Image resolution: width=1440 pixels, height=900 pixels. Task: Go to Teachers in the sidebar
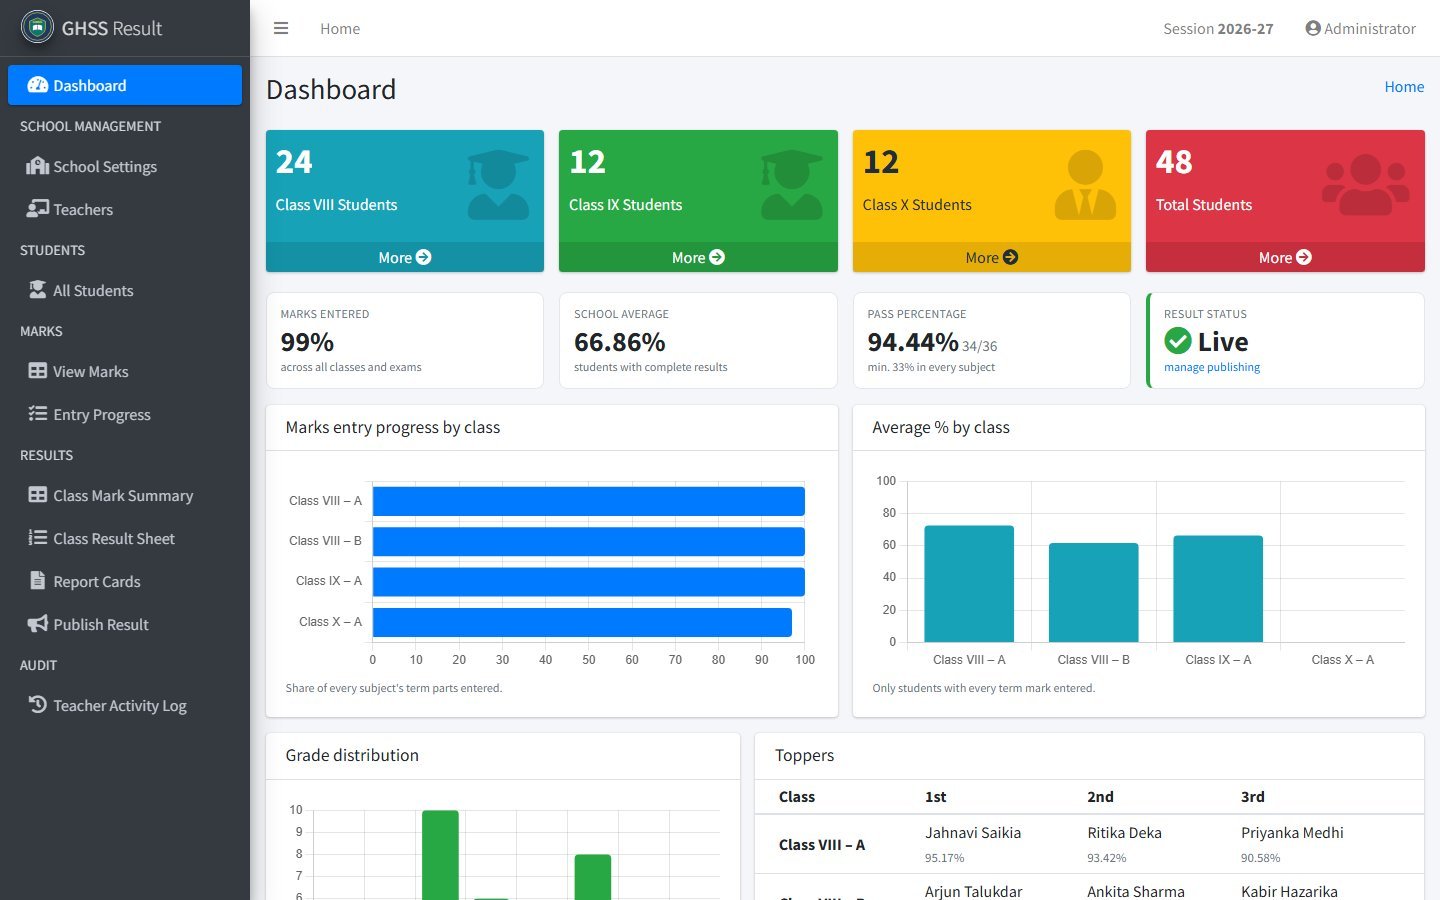pyautogui.click(x=125, y=209)
